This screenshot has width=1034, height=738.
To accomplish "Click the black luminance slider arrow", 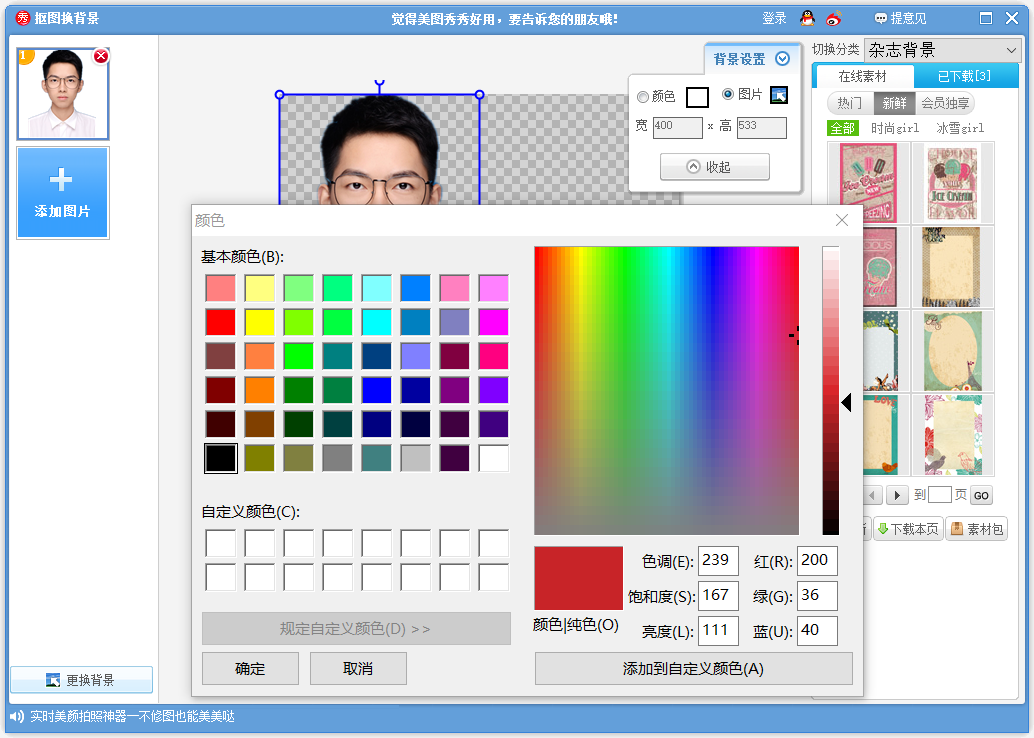I will [x=847, y=402].
